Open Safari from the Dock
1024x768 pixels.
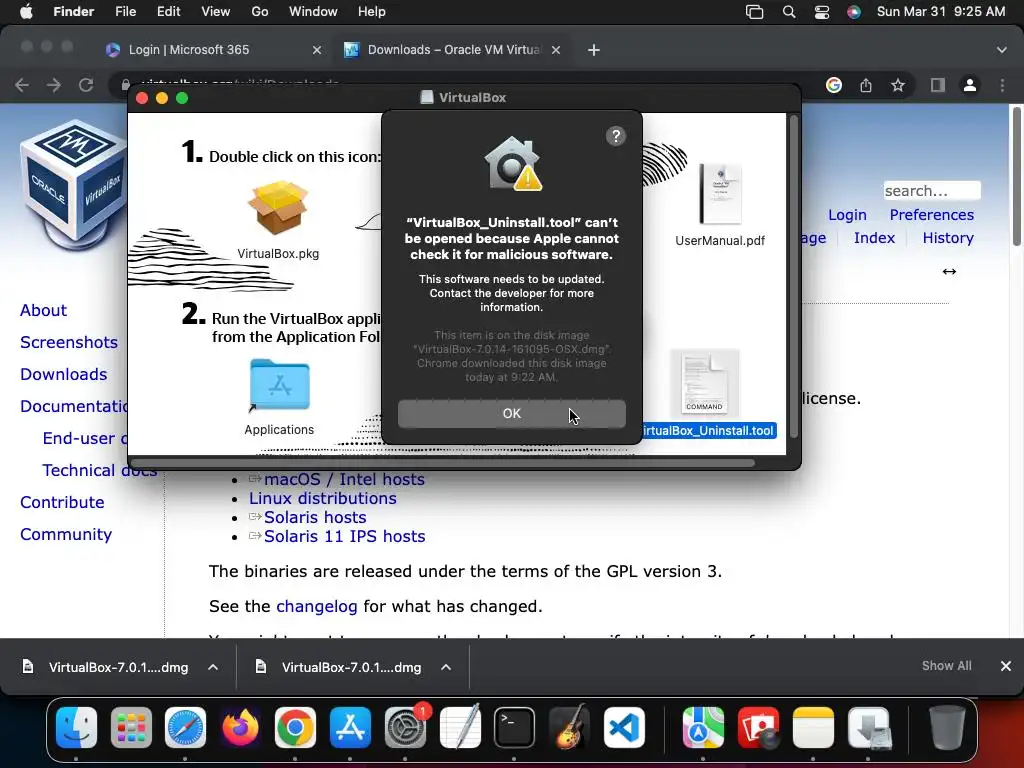coord(185,728)
